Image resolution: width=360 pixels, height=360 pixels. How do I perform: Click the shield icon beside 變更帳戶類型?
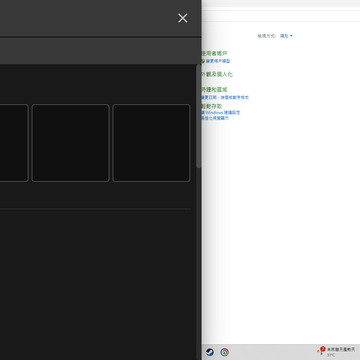coord(203,61)
